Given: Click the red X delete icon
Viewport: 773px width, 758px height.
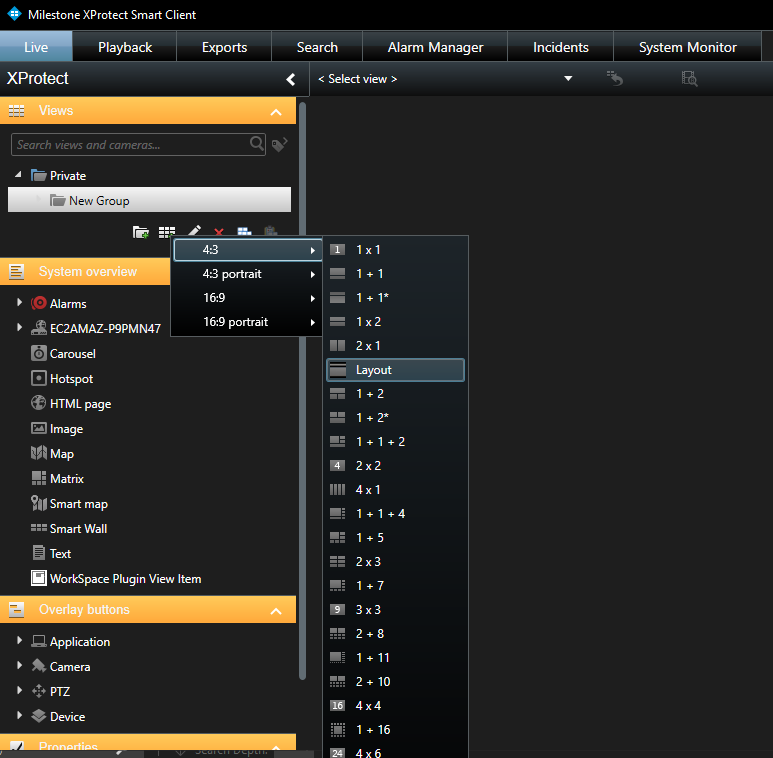Looking at the screenshot, I should (x=219, y=231).
